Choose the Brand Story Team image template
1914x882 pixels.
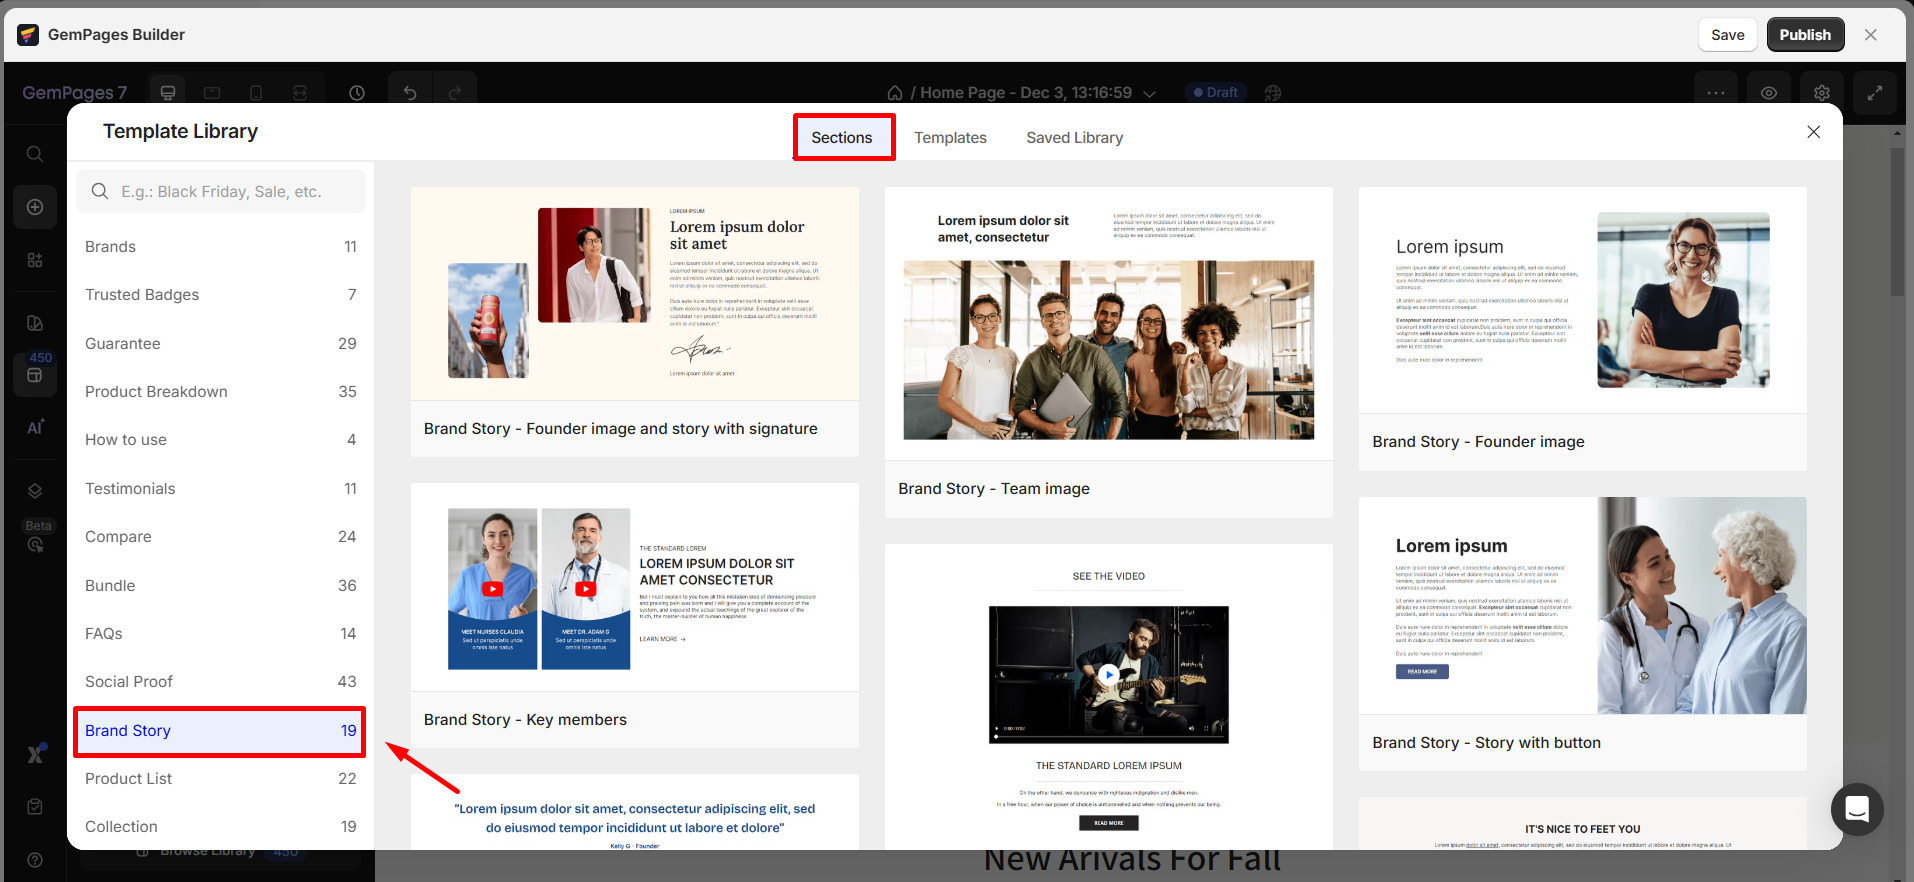coord(1108,351)
